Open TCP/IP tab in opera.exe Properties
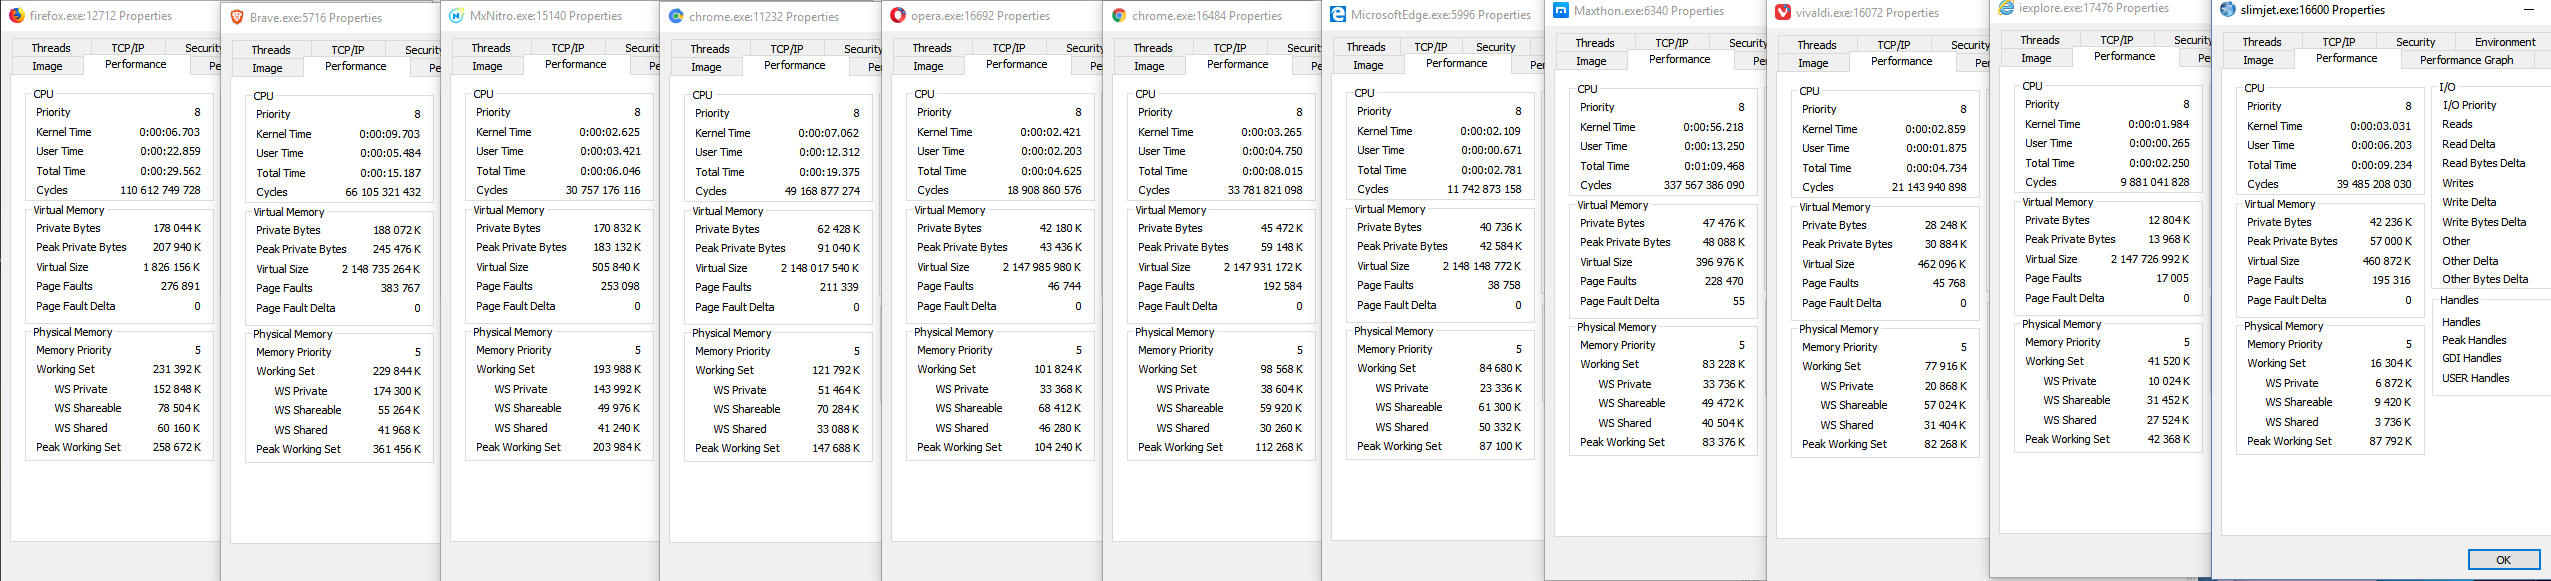 click(1009, 48)
